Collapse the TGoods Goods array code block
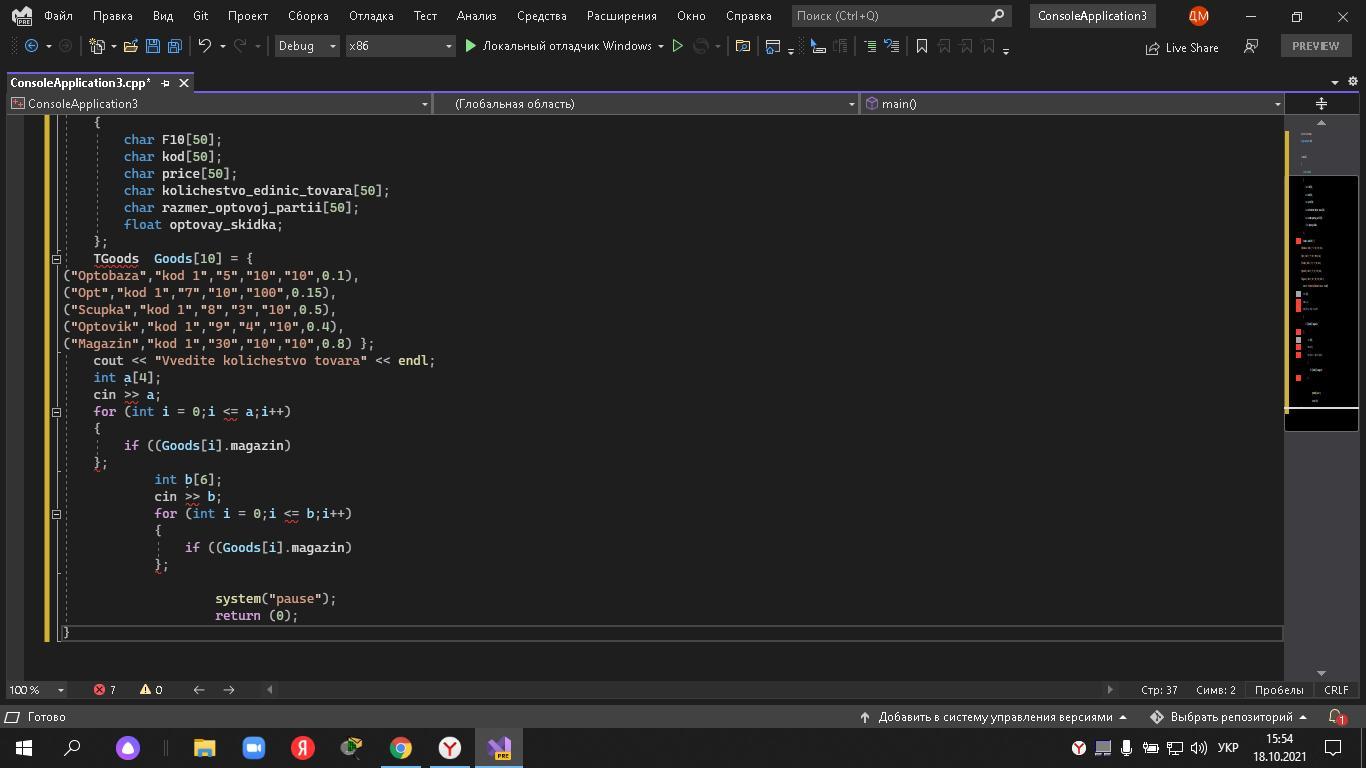Screen dimensions: 1366x768 click(x=56, y=258)
